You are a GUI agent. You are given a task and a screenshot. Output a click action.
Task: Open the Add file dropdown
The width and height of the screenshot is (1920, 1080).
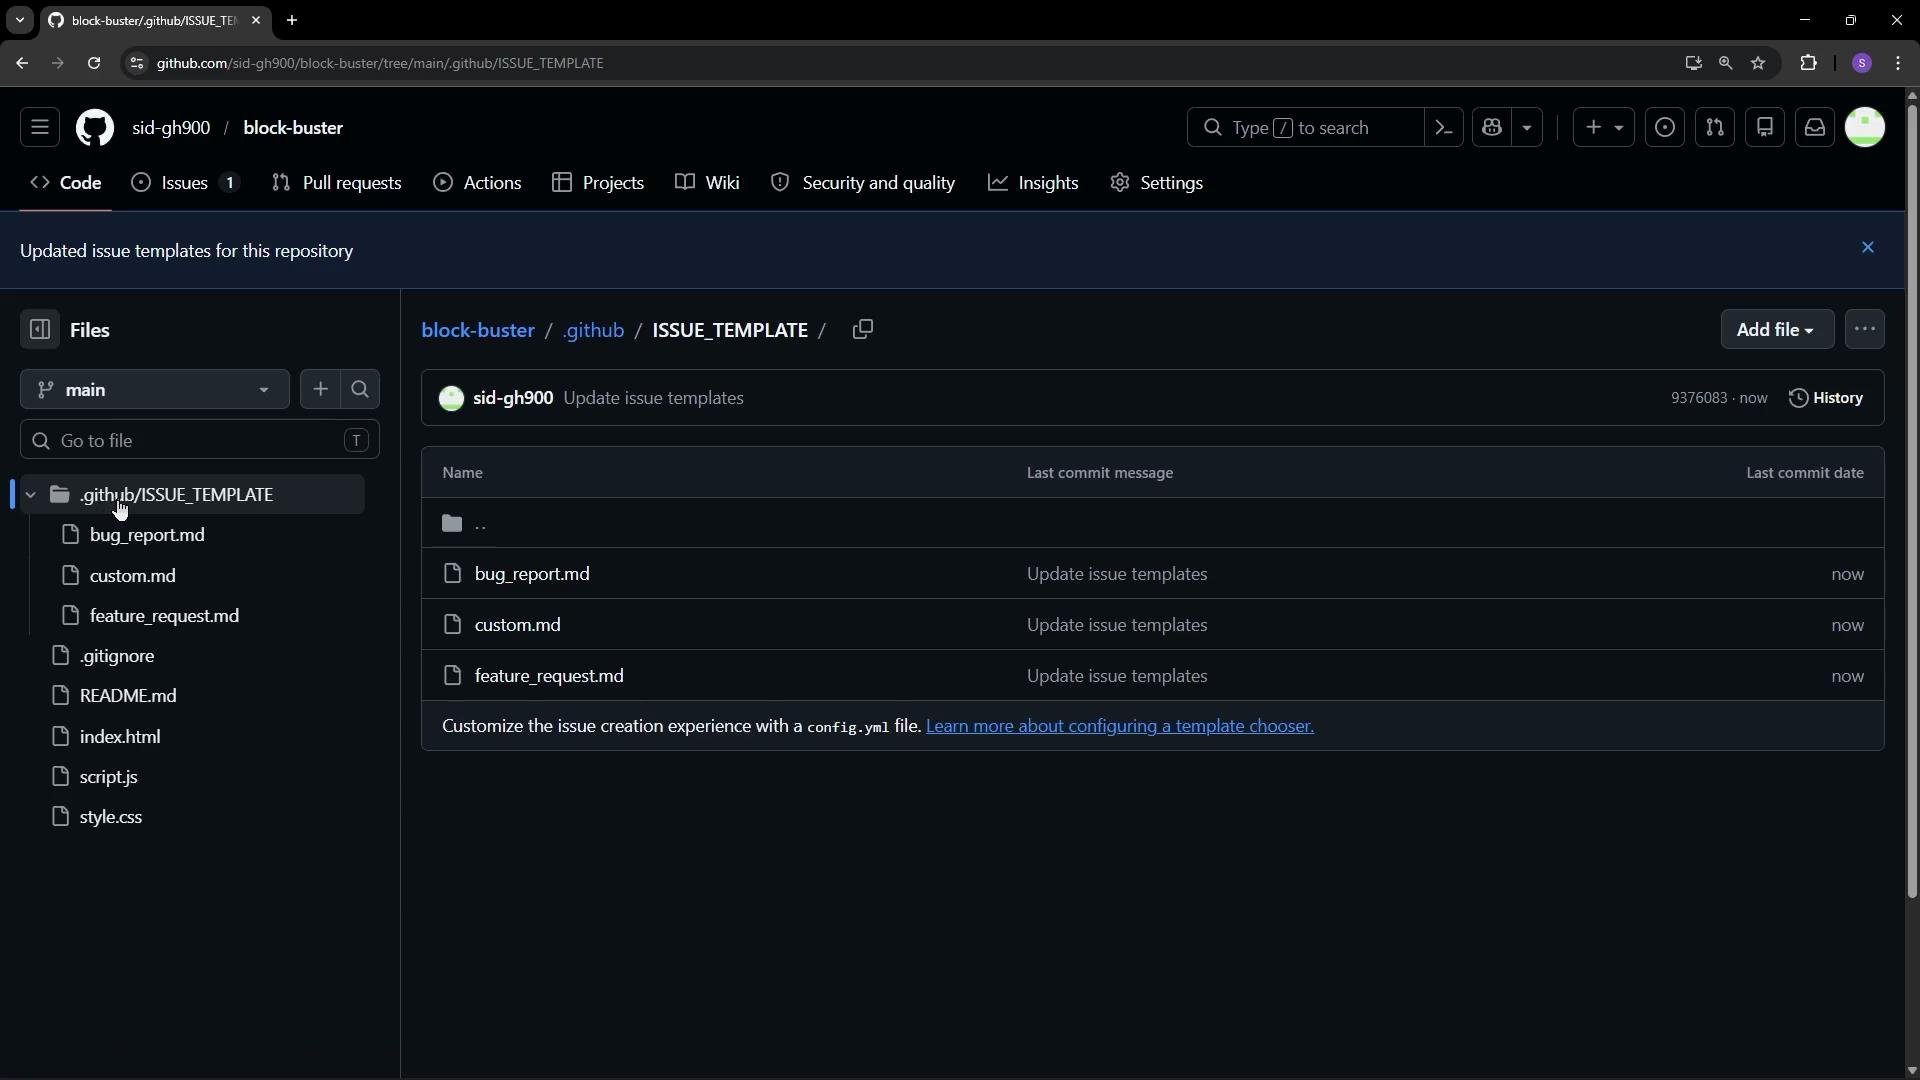[x=1777, y=330]
